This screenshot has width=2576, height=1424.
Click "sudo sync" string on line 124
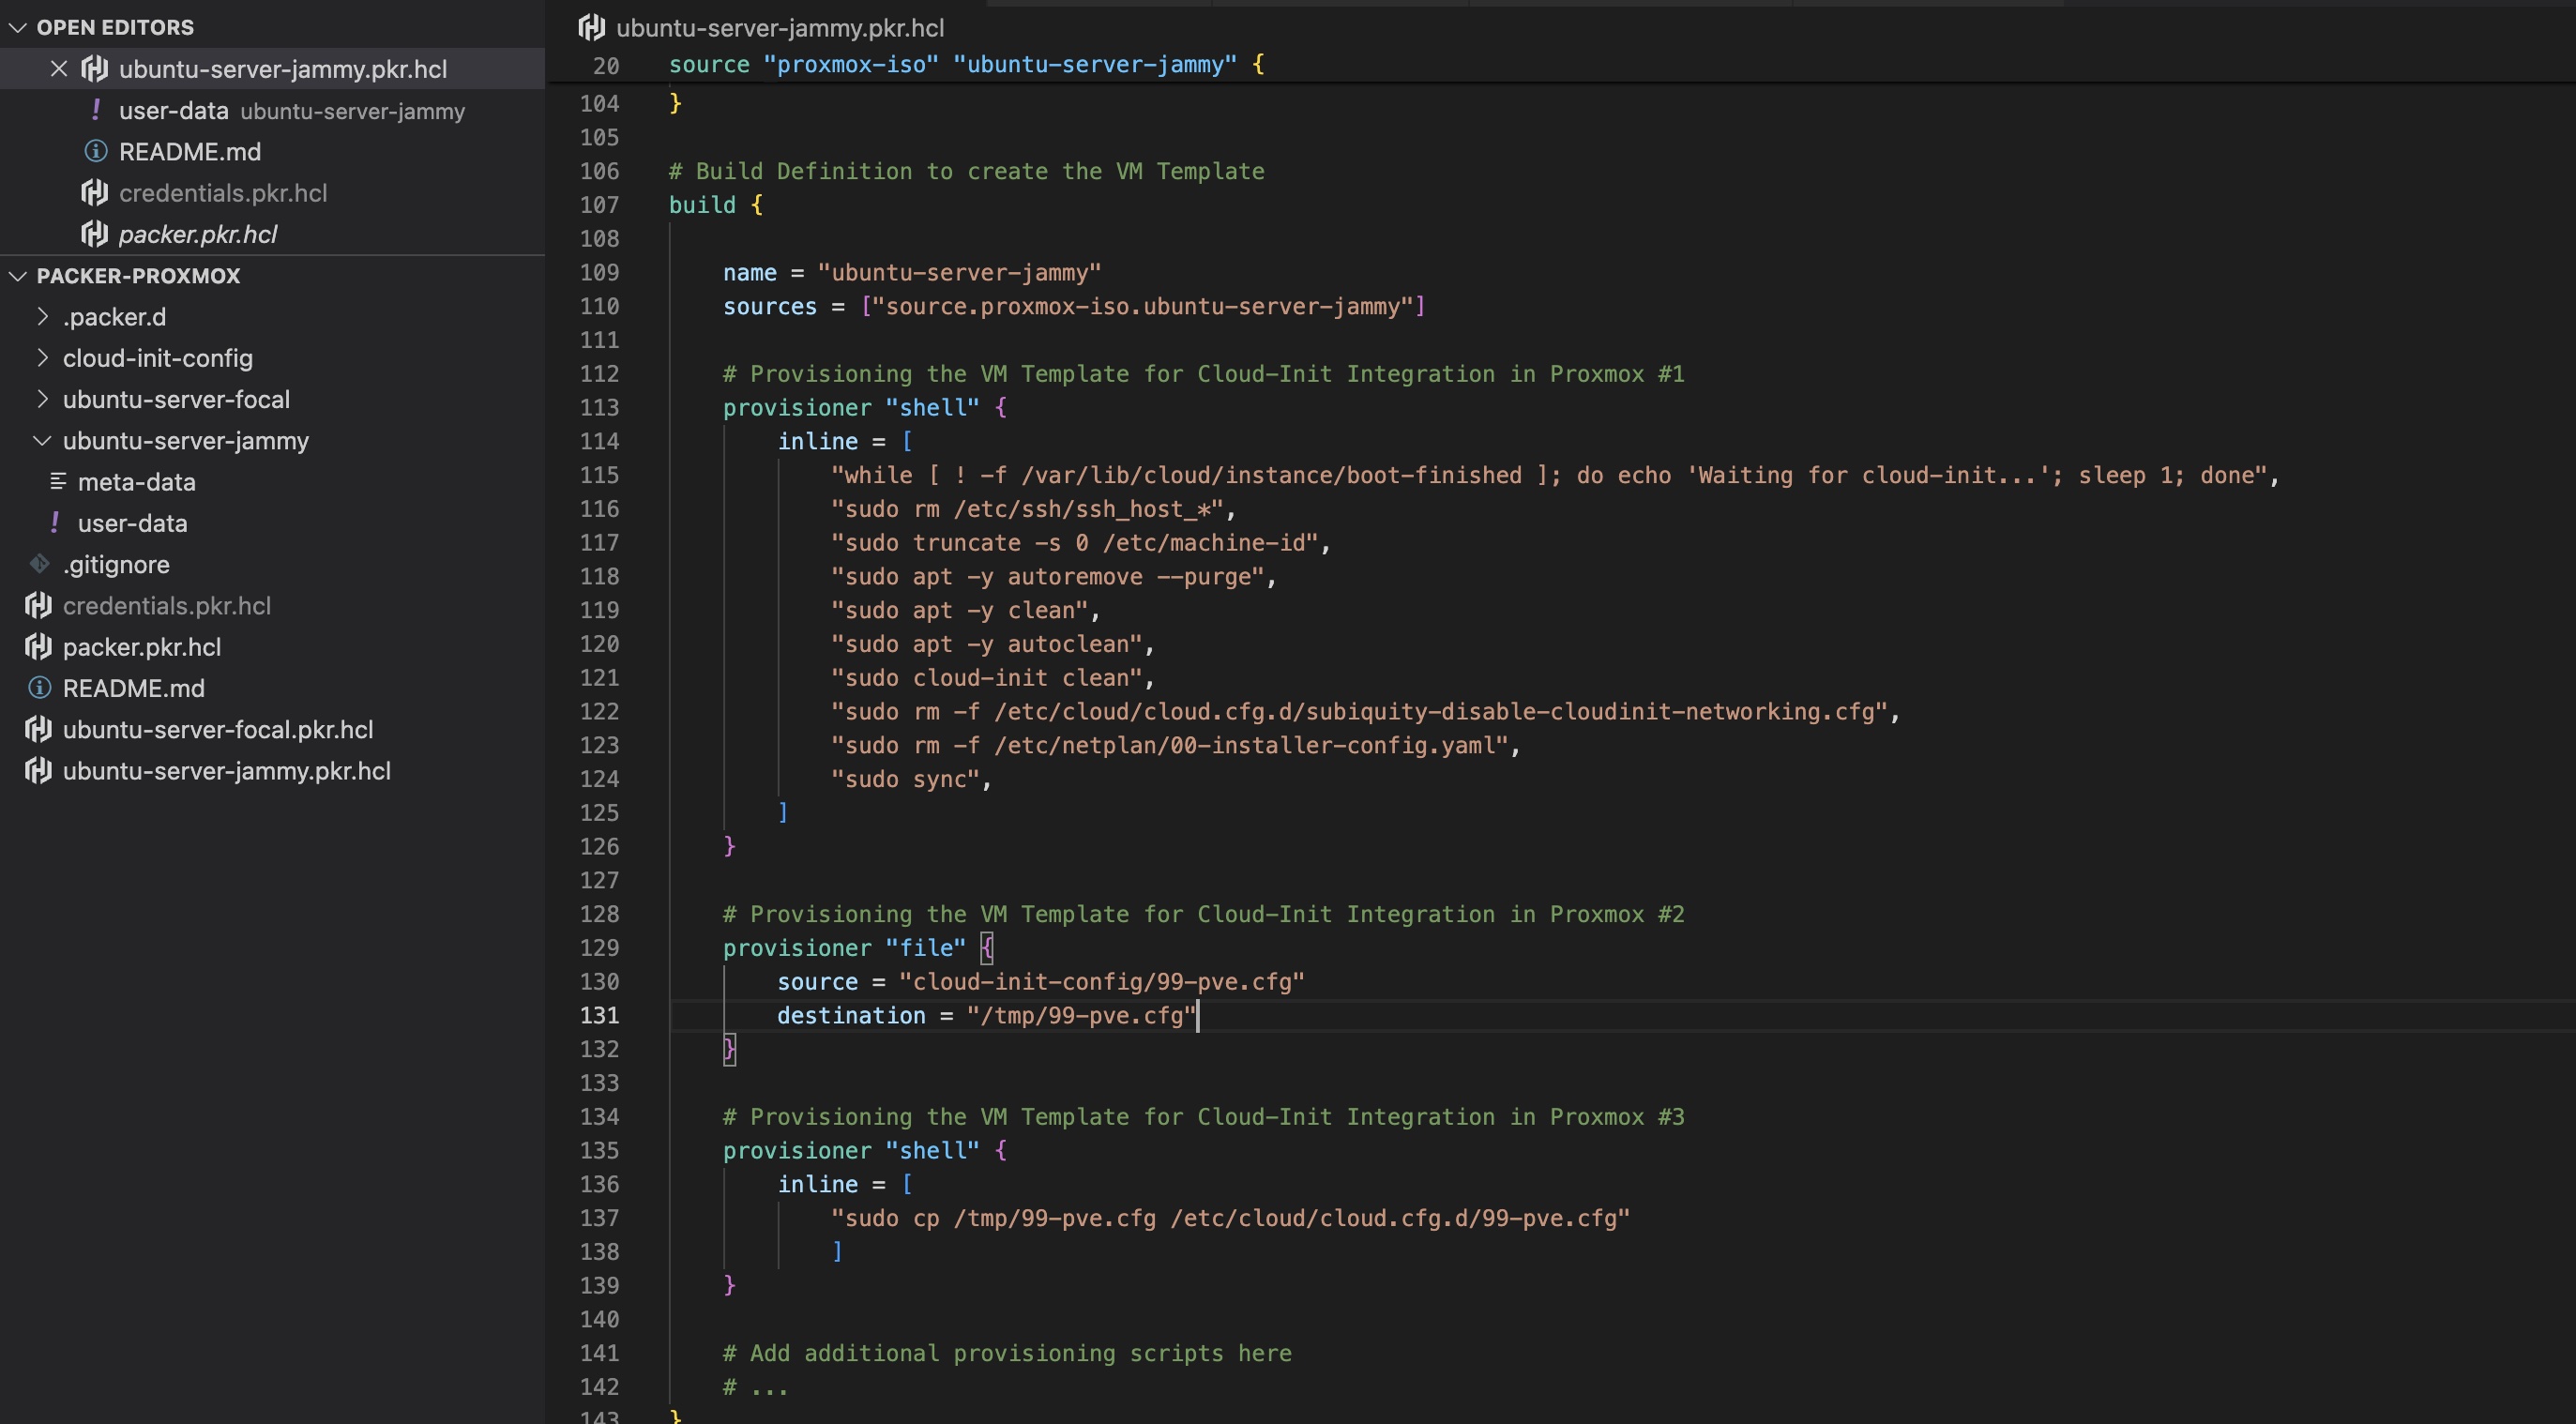[x=906, y=779]
